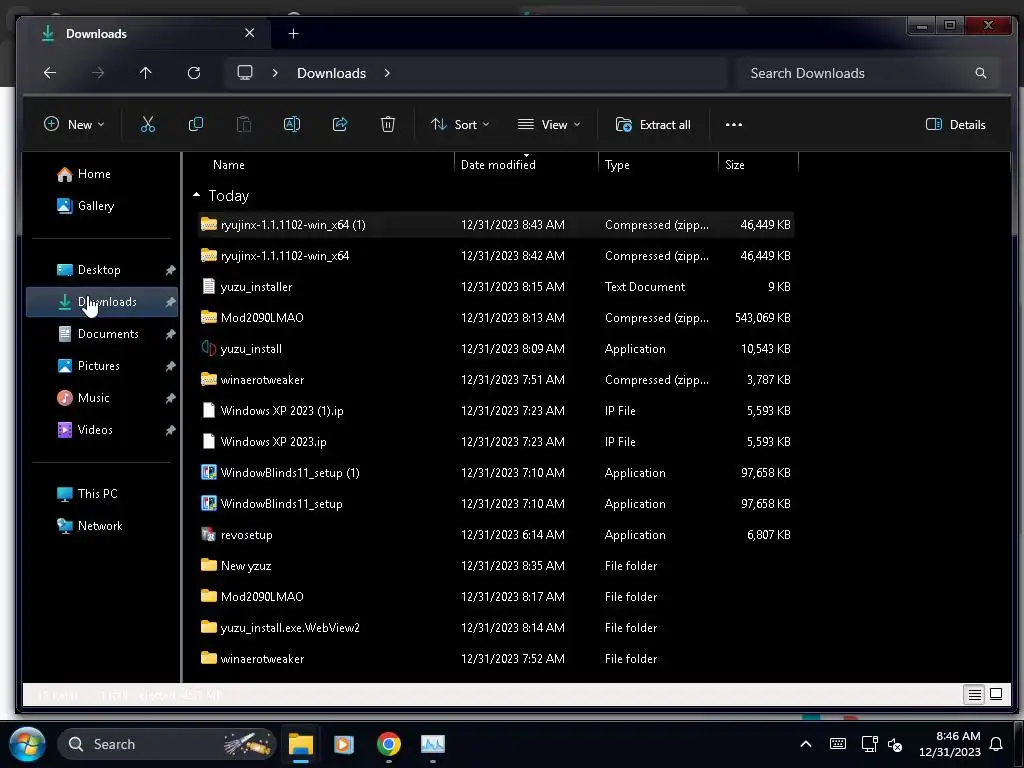Go up one folder level arrow
The height and width of the screenshot is (768, 1024).
[146, 72]
